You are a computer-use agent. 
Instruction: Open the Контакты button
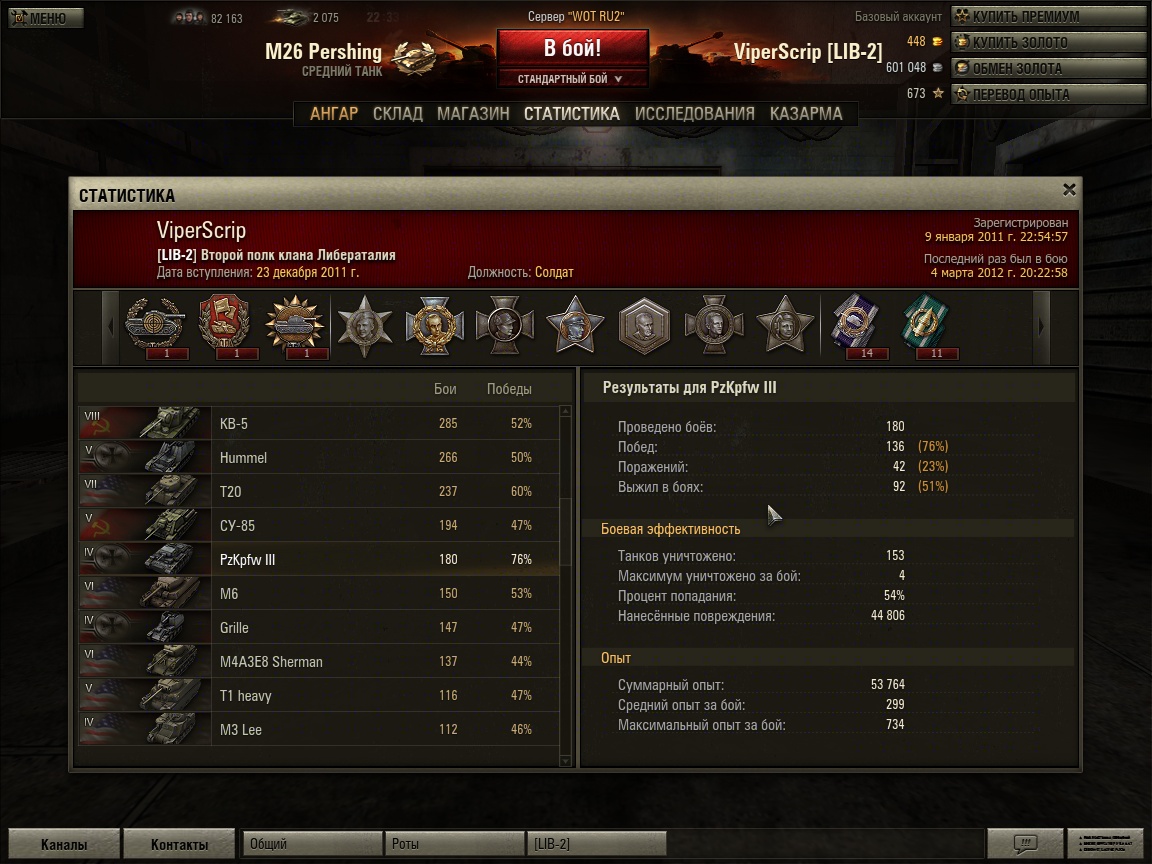[179, 844]
